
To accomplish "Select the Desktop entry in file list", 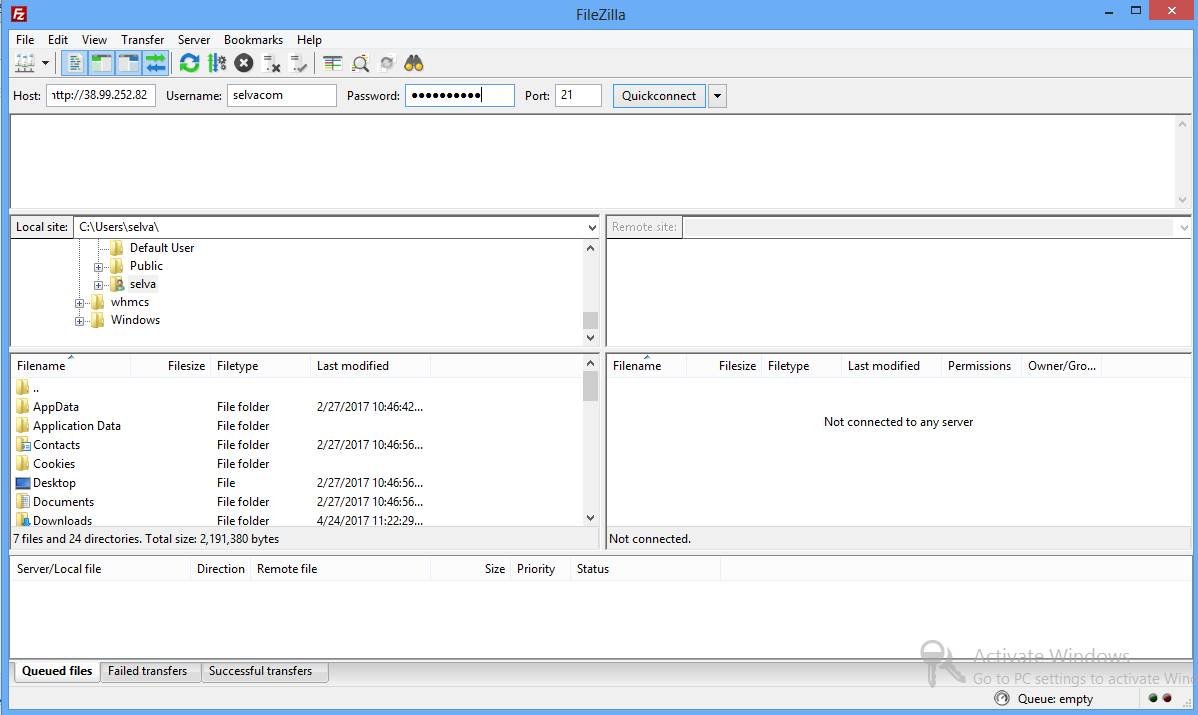I will point(296,484).
